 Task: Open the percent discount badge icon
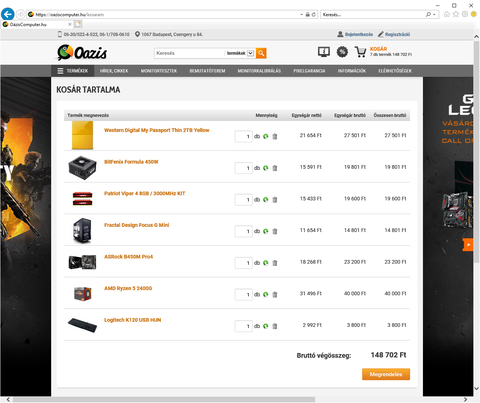pyautogui.click(x=342, y=52)
